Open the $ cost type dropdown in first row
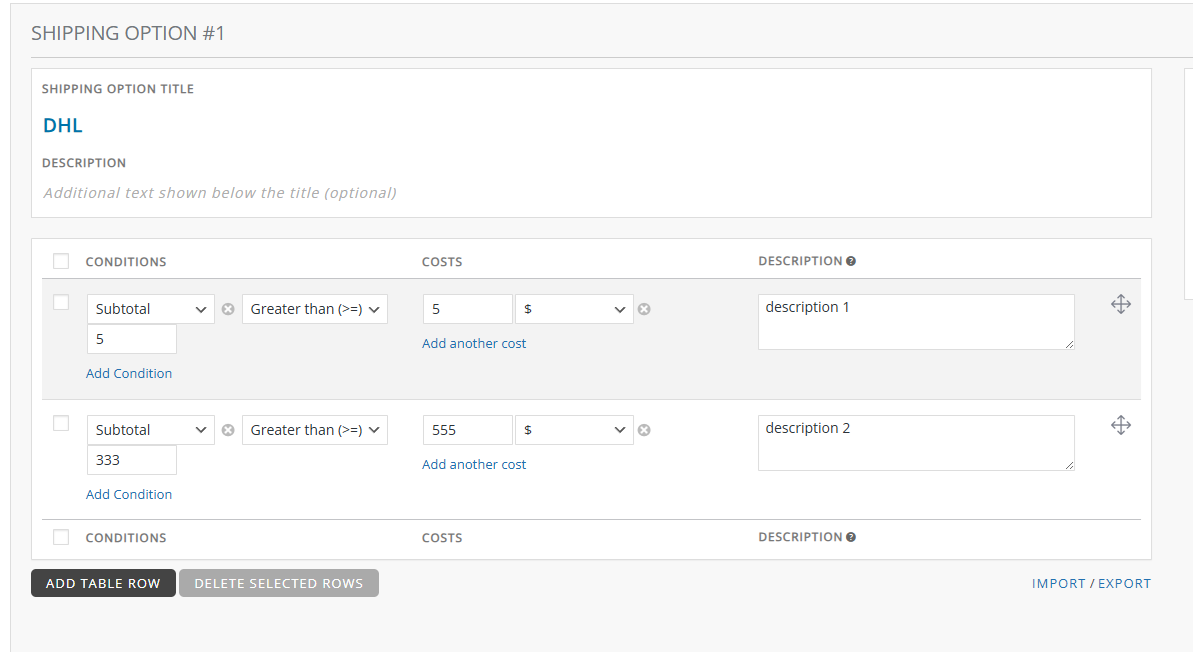 pyautogui.click(x=574, y=310)
